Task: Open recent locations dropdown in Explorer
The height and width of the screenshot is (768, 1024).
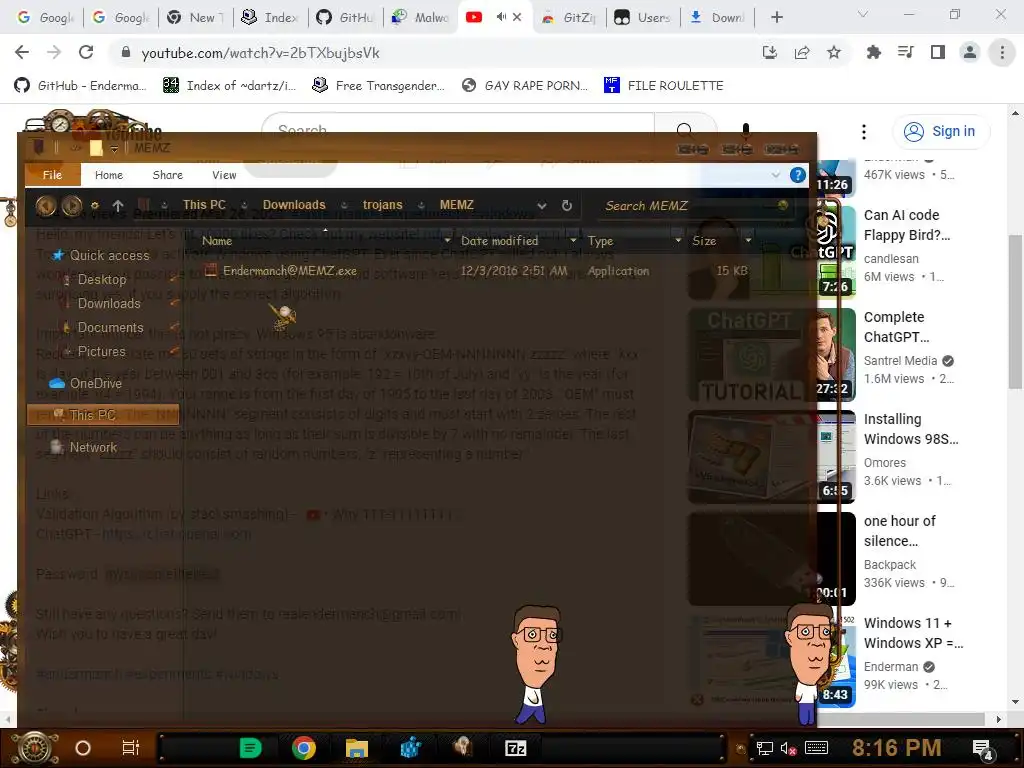Action: [95, 206]
